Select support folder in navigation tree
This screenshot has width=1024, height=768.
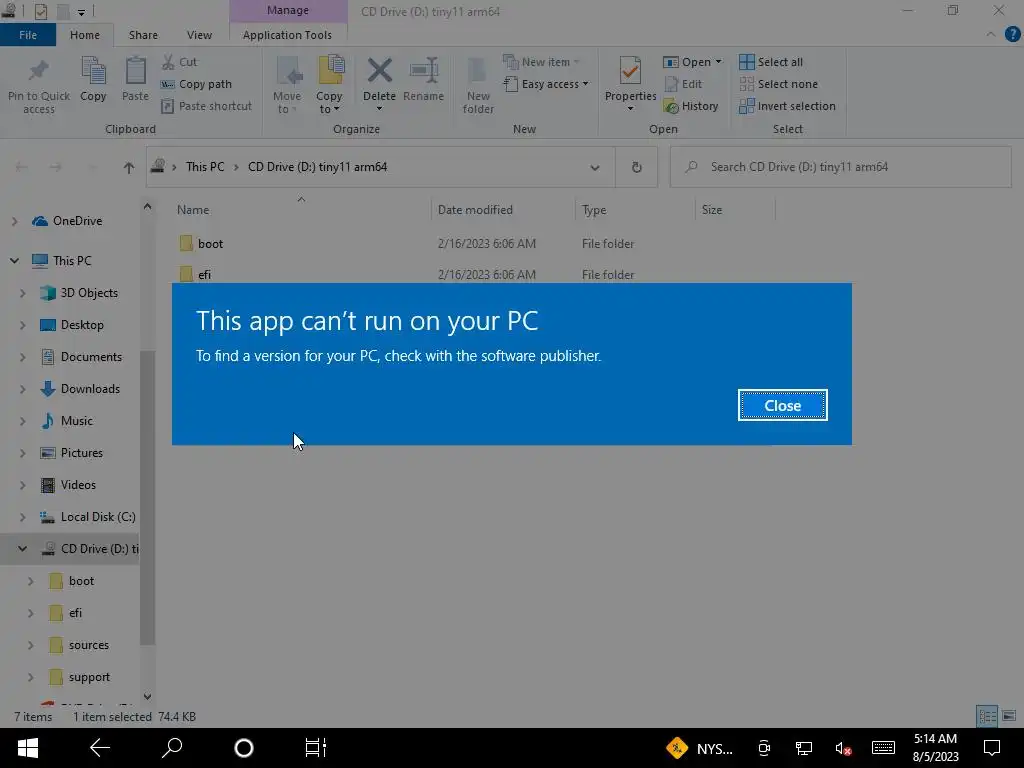click(89, 677)
